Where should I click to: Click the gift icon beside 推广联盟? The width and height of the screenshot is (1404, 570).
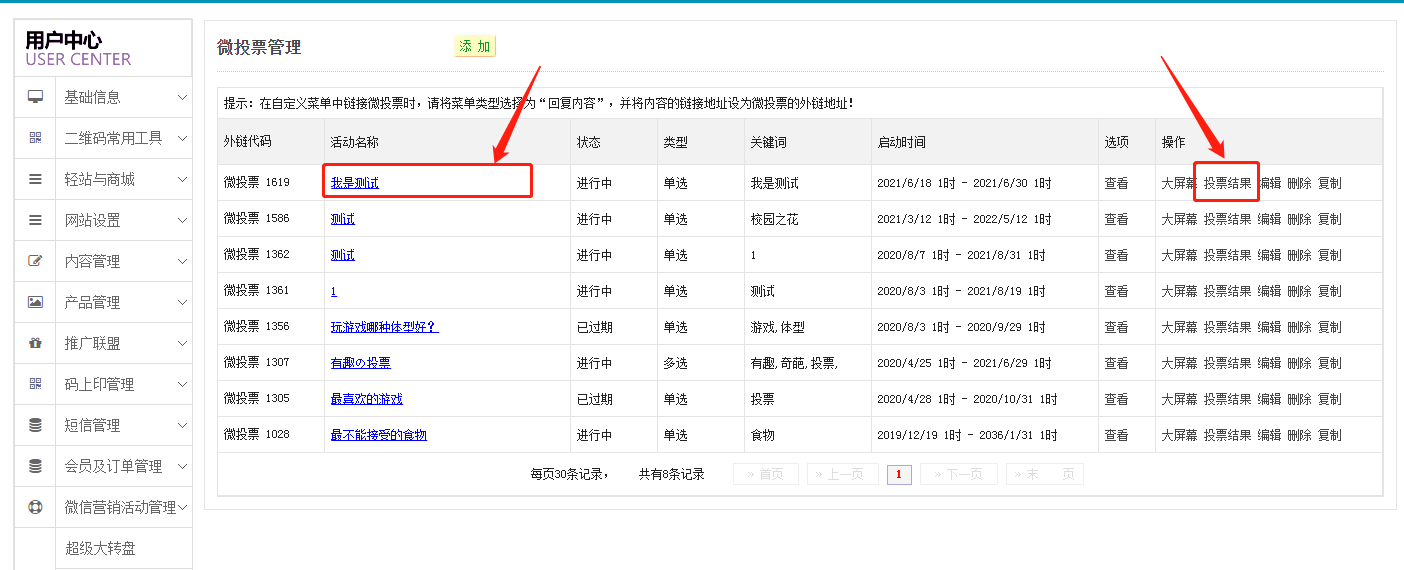click(36, 343)
